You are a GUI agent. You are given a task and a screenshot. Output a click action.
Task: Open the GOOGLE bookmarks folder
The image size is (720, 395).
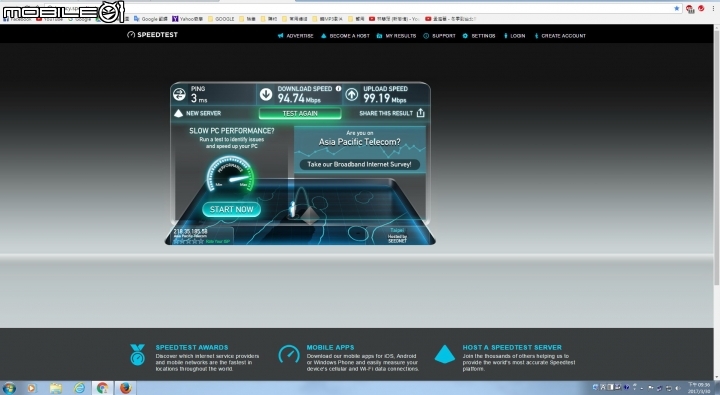click(221, 19)
